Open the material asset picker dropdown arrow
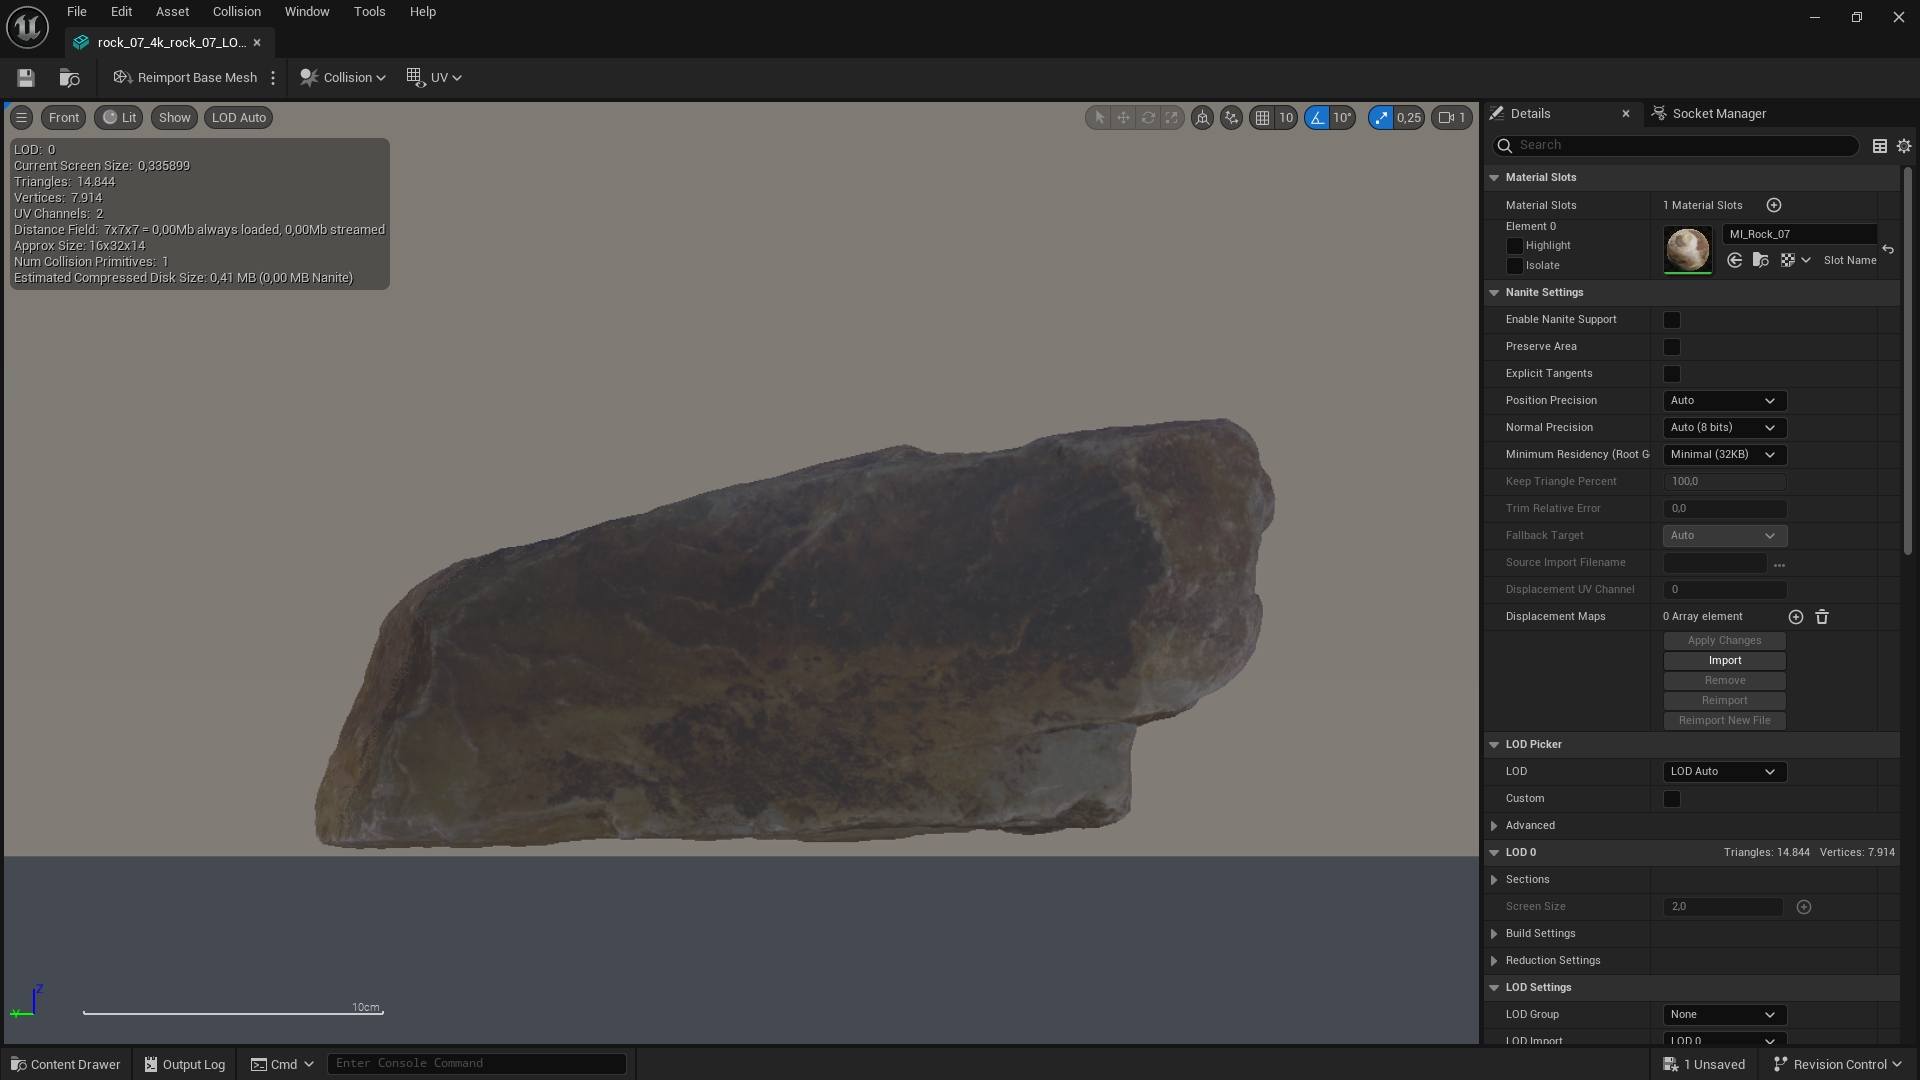Image resolution: width=1920 pixels, height=1080 pixels. tap(1806, 260)
